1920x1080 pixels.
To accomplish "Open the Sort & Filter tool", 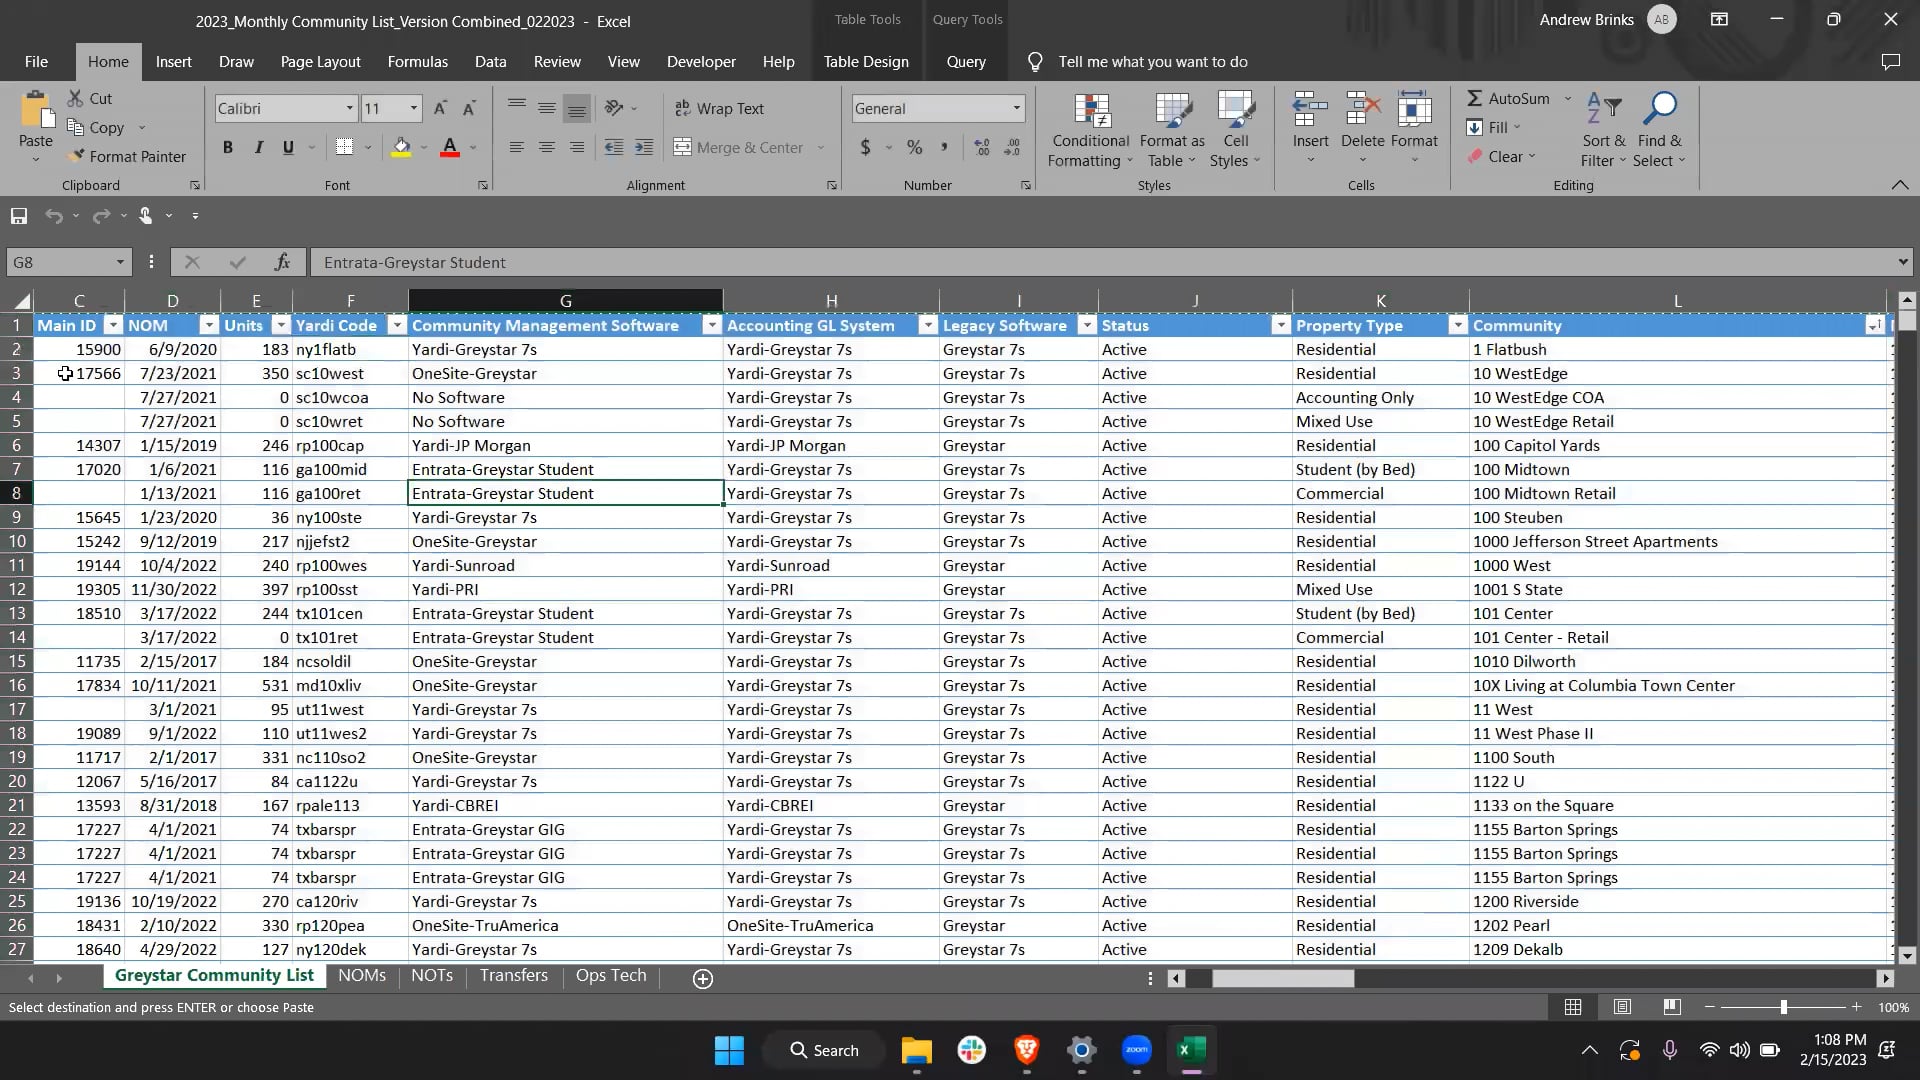I will (1600, 128).
